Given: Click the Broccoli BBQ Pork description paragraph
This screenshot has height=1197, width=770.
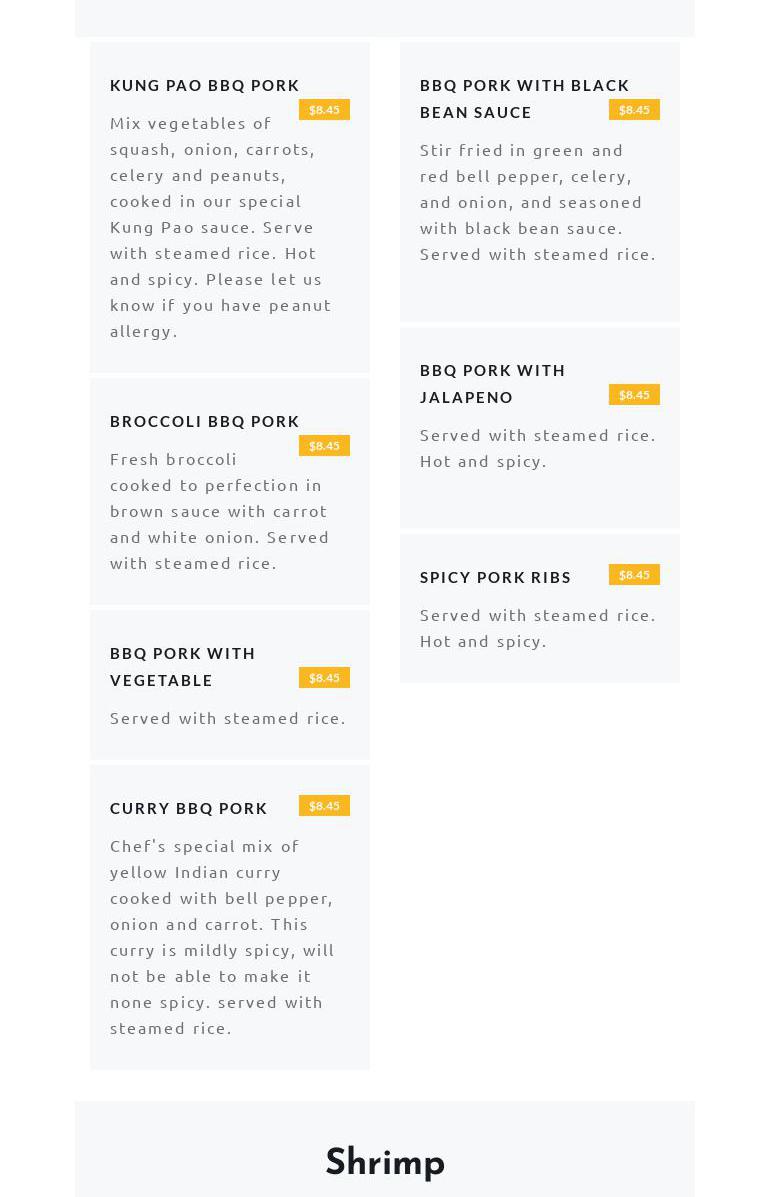Looking at the screenshot, I should pos(219,511).
